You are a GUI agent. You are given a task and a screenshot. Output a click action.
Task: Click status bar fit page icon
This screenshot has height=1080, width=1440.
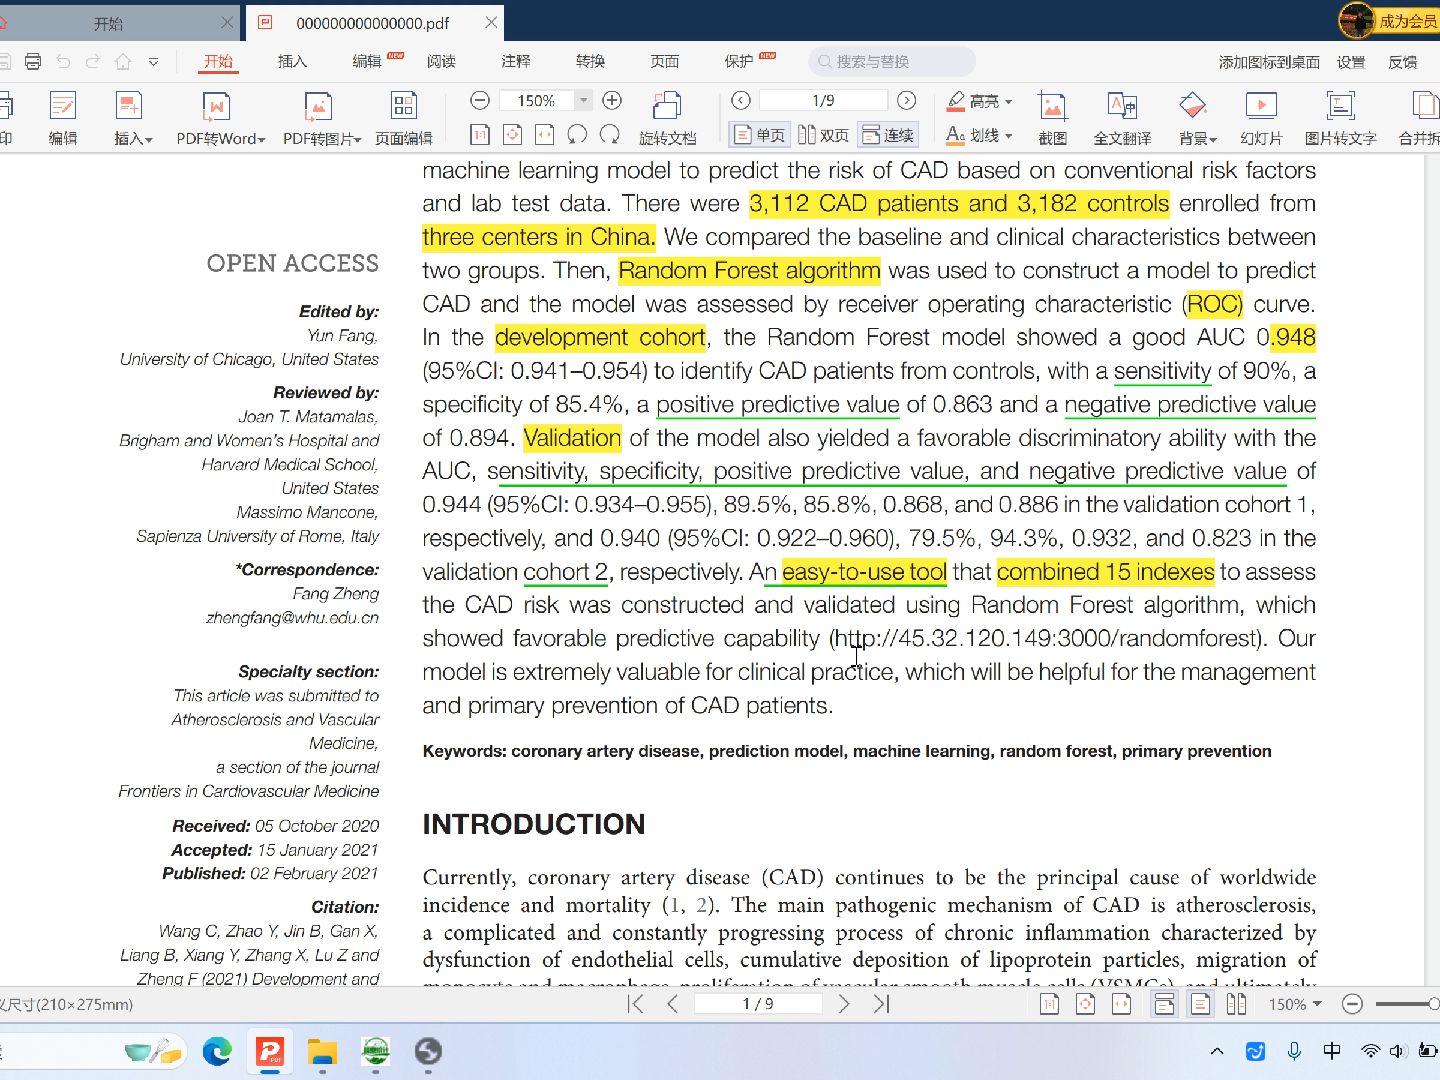1085,1004
